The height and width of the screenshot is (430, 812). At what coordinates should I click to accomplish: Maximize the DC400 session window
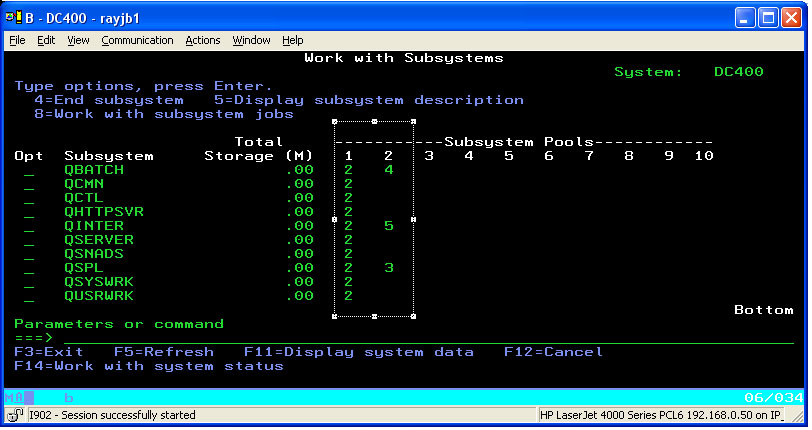[767, 17]
